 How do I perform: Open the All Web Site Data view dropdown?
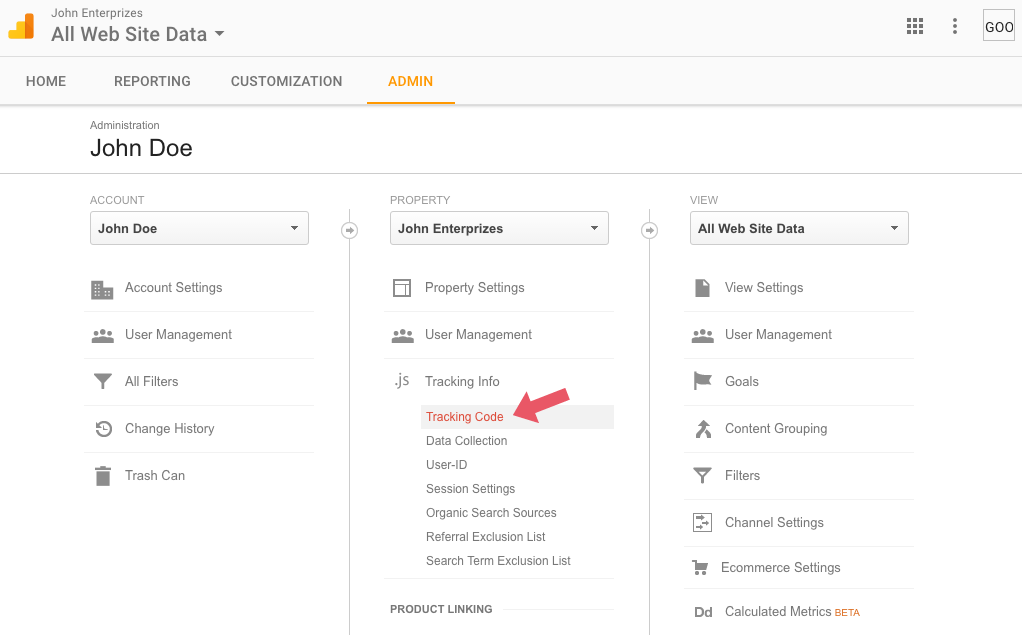tap(799, 228)
